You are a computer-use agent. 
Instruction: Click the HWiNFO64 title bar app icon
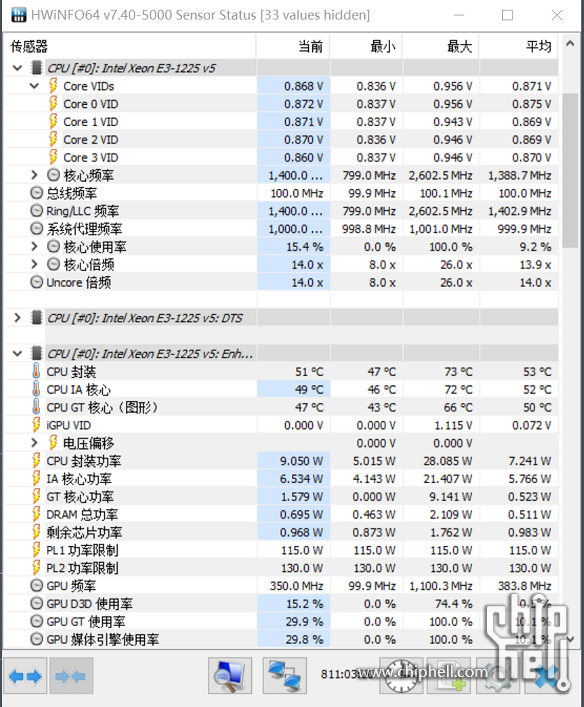point(18,15)
